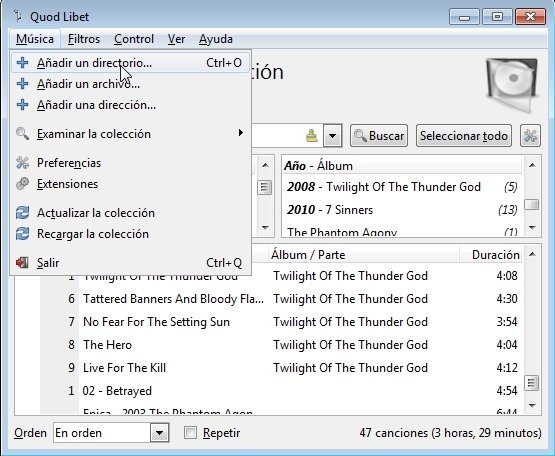Select Recargar la colección menu entry
The width and height of the screenshot is (555, 456).
pyautogui.click(x=130, y=234)
